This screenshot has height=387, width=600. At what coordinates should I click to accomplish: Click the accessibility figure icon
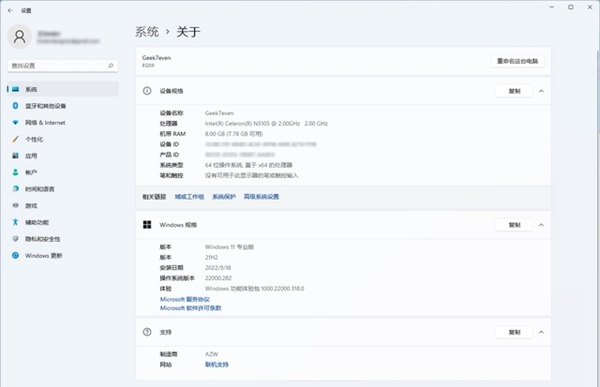15,222
